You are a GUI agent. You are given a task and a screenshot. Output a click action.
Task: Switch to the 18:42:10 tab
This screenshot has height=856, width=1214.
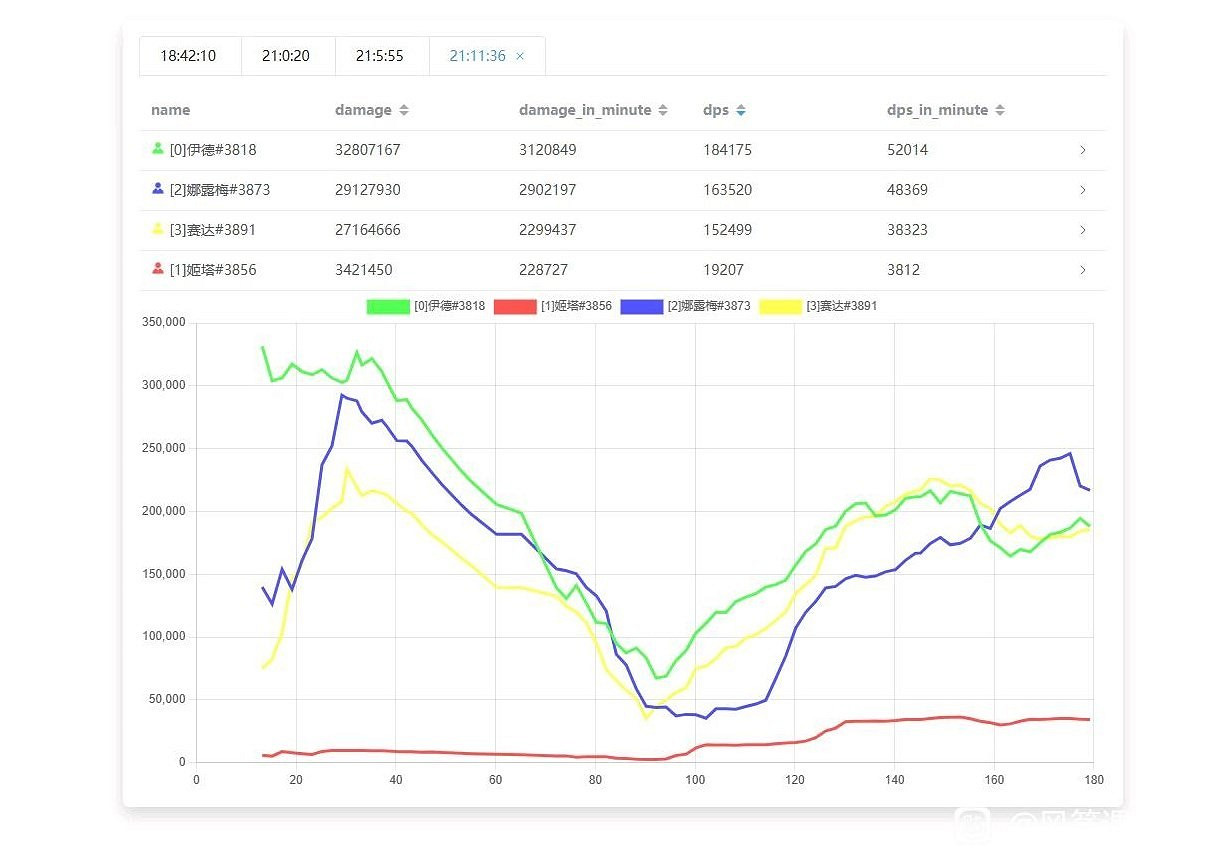(188, 56)
